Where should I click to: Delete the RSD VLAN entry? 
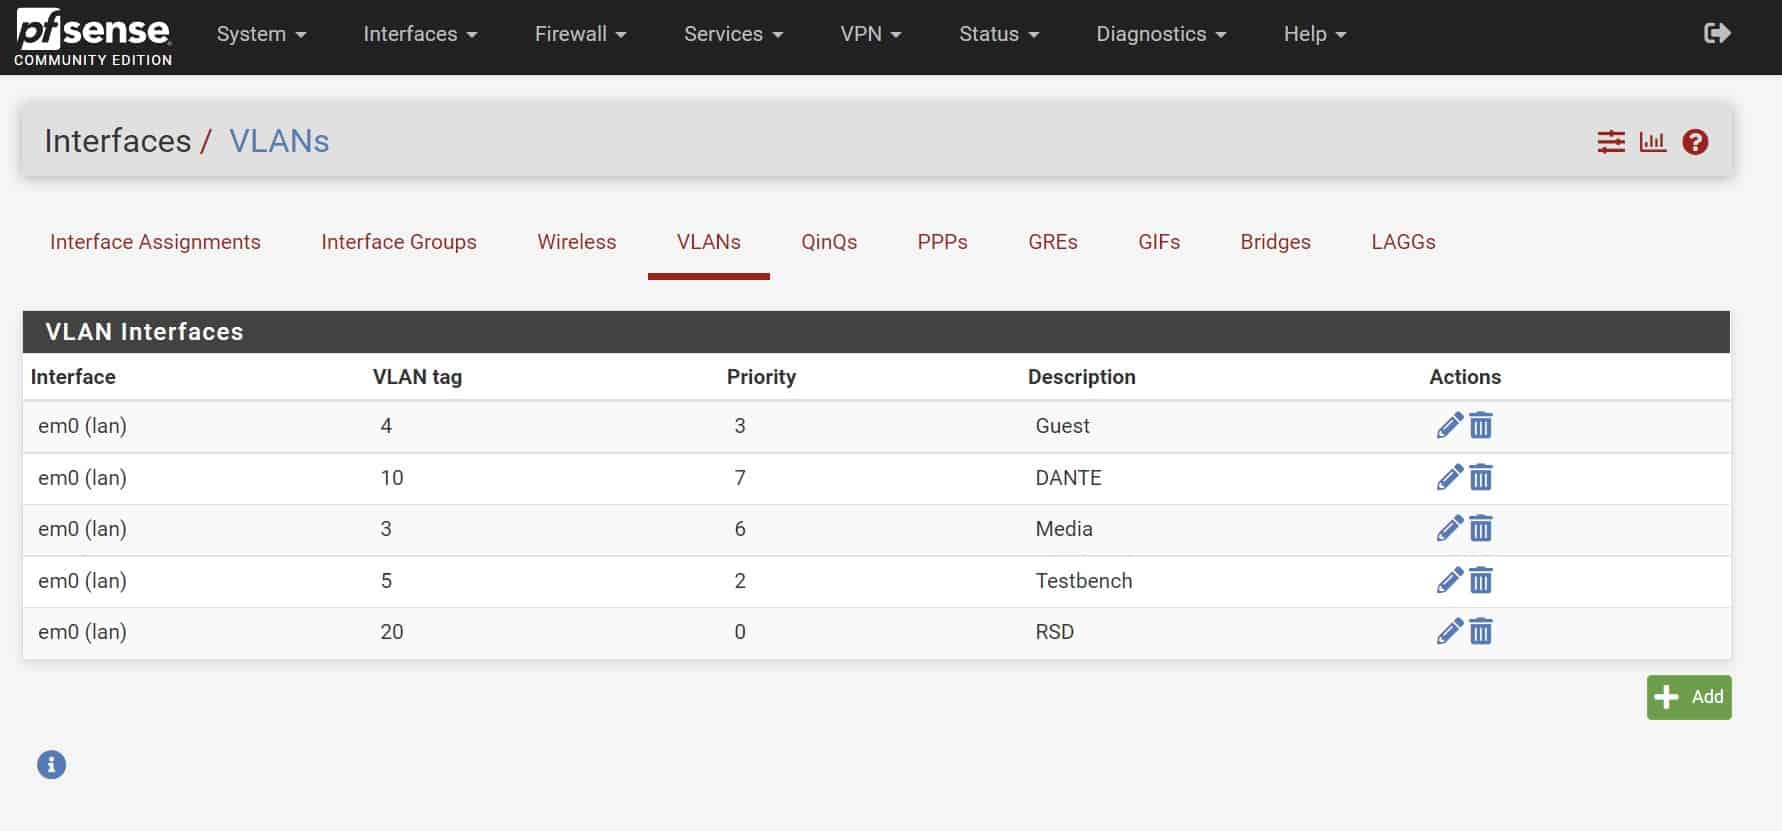coord(1481,632)
